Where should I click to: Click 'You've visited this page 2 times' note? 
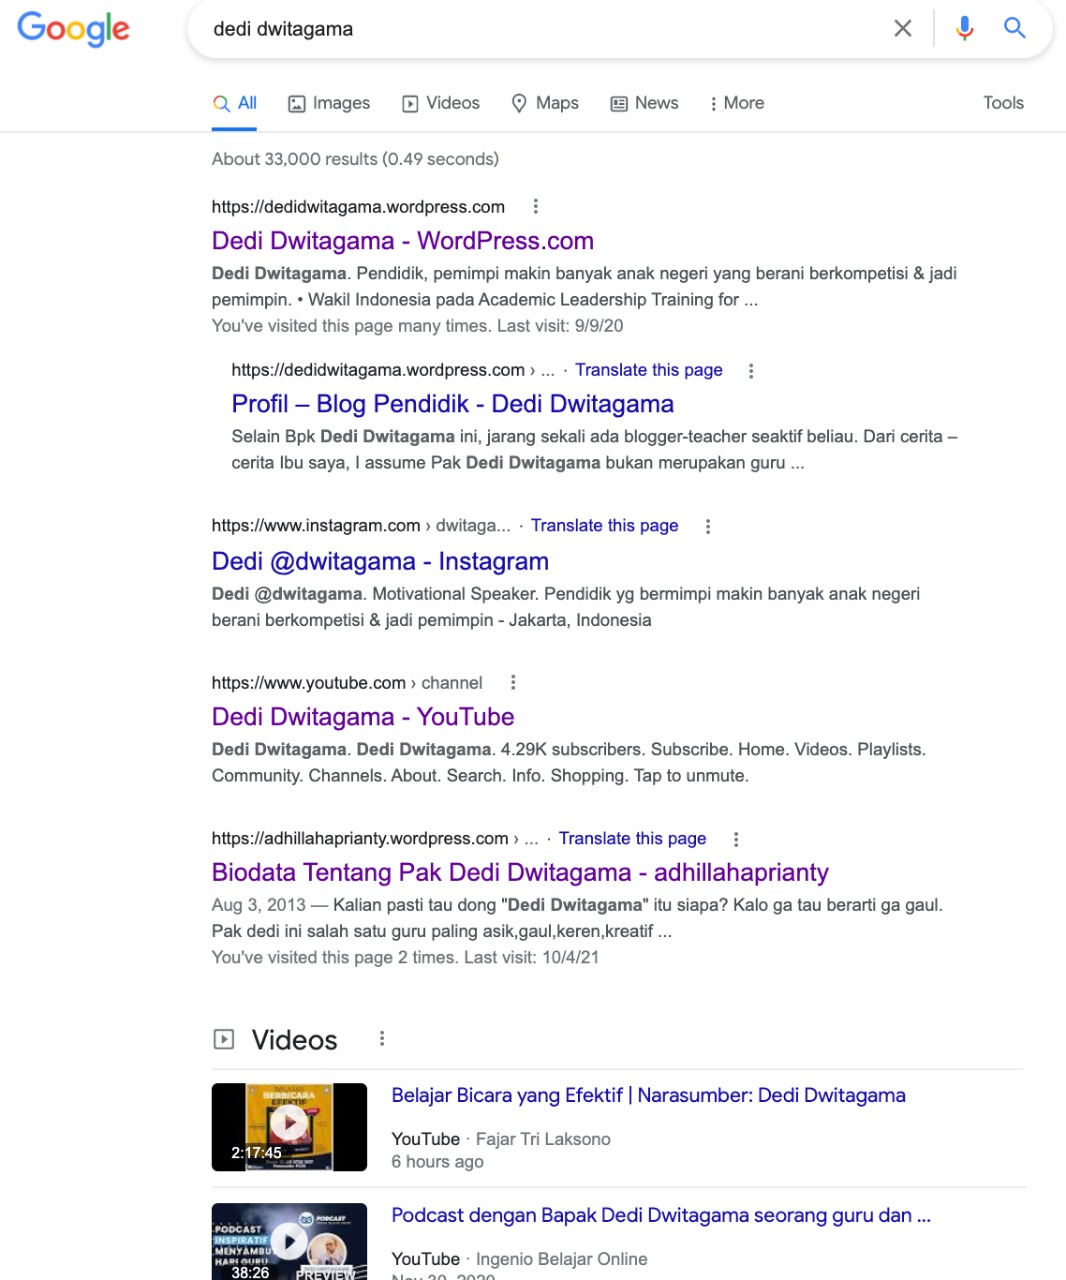[x=336, y=957]
